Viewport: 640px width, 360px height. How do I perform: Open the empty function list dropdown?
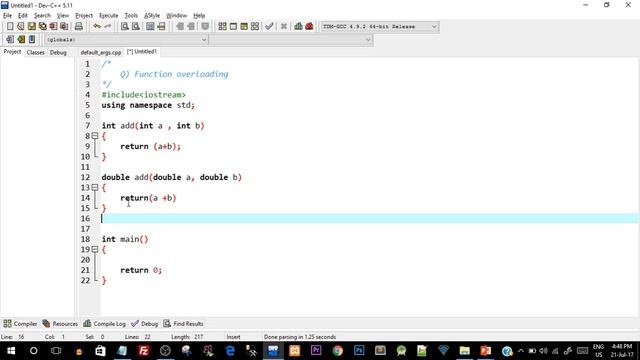pyautogui.click(x=291, y=40)
